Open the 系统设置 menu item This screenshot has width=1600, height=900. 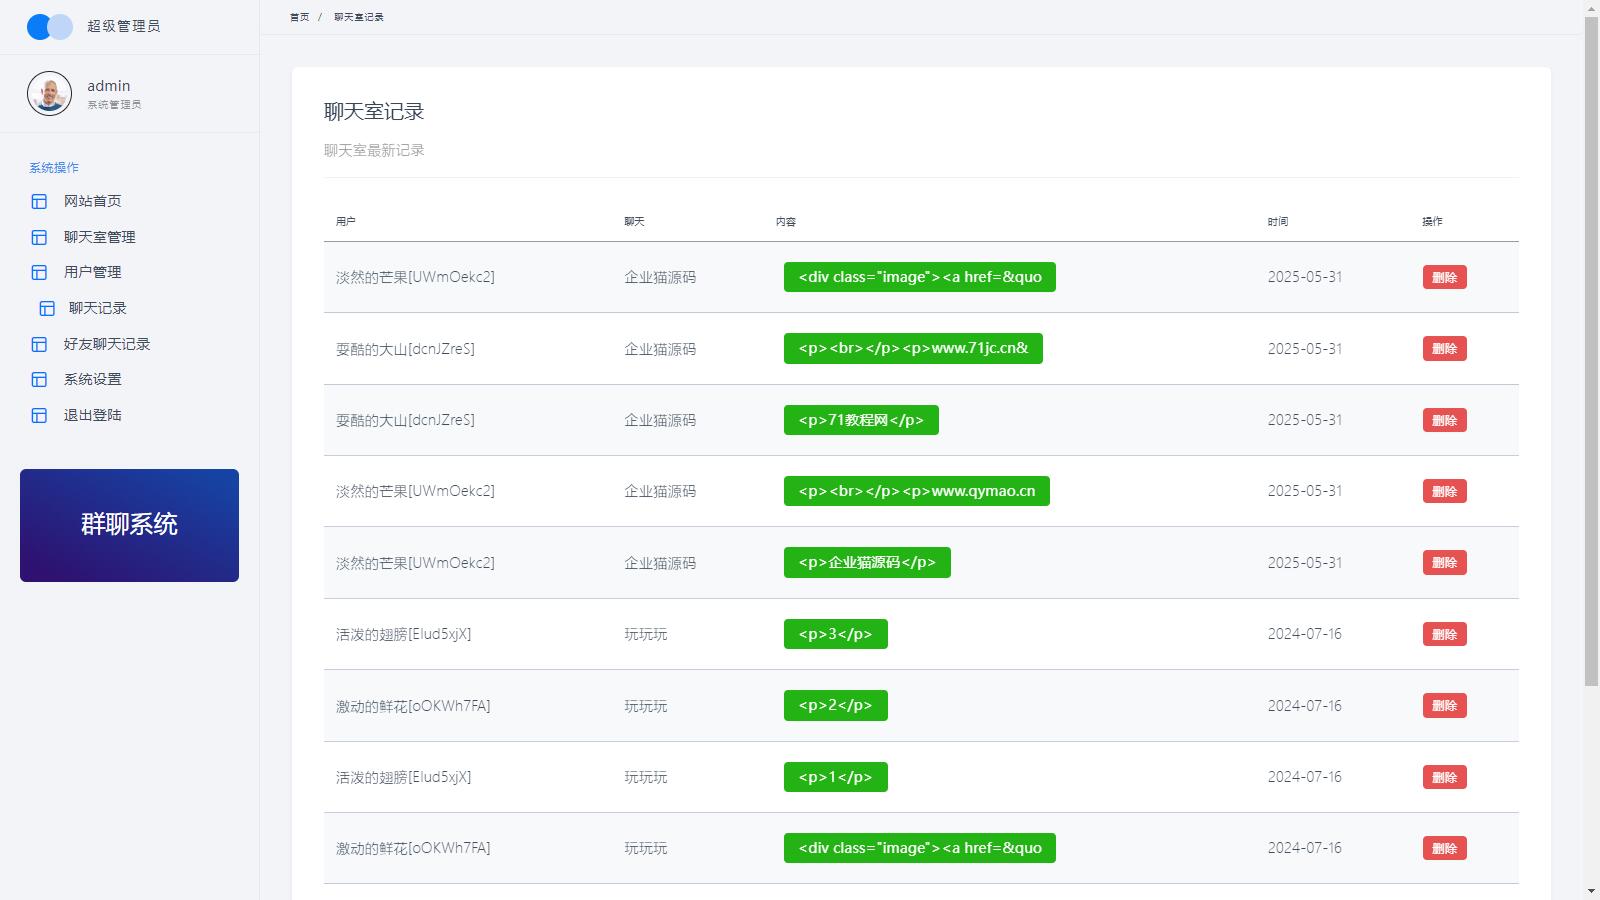[x=92, y=379]
